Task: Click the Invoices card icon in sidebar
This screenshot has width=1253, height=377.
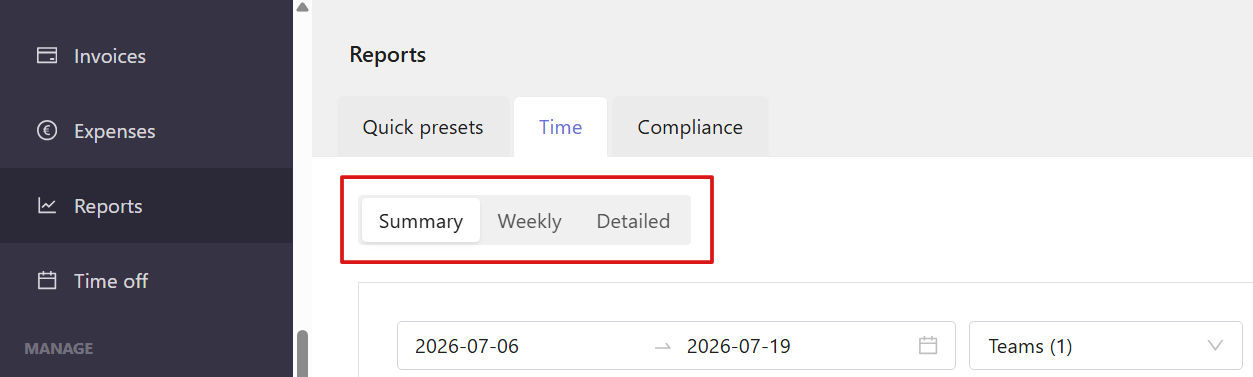Action: click(x=47, y=56)
